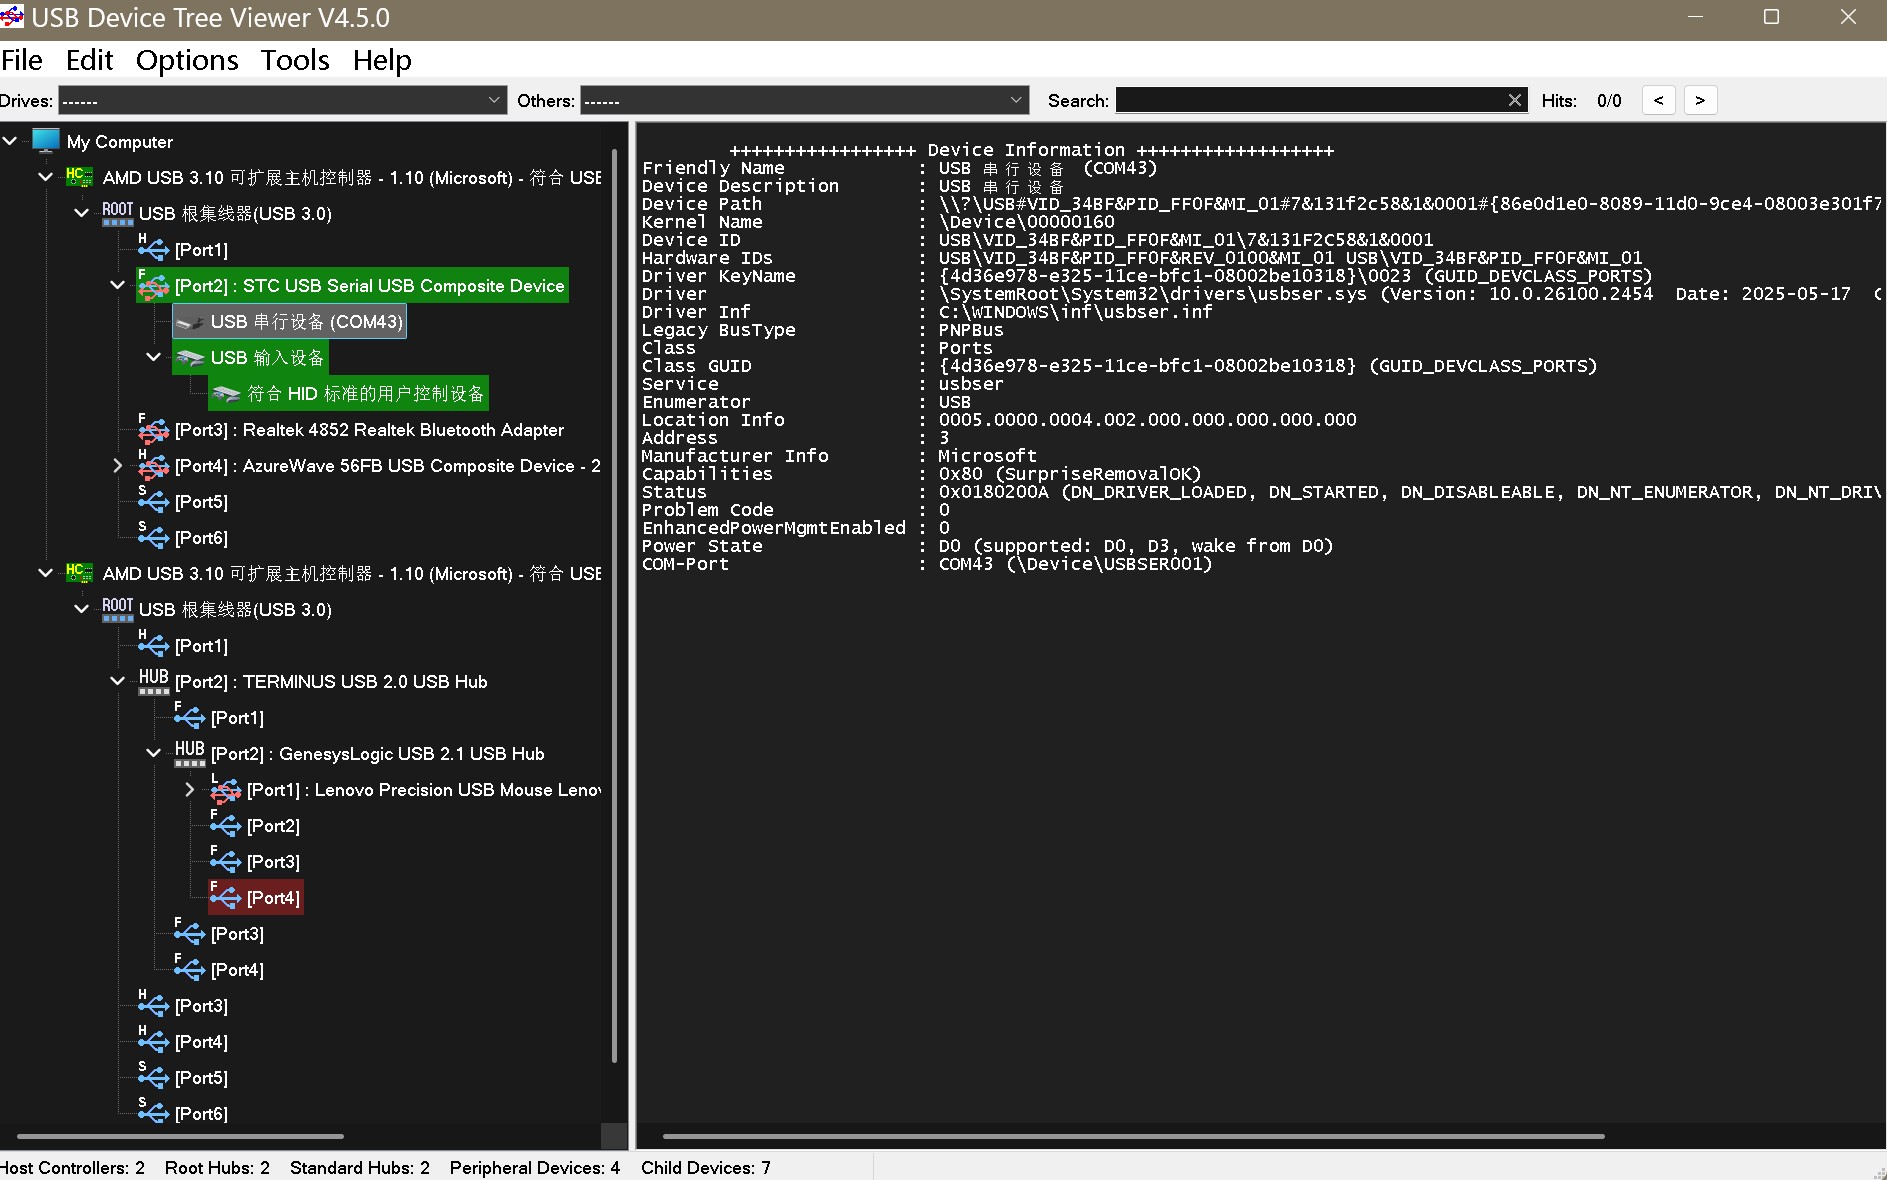This screenshot has height=1180, width=1887.
Task: Click inside the Search input box
Action: pyautogui.click(x=1310, y=100)
